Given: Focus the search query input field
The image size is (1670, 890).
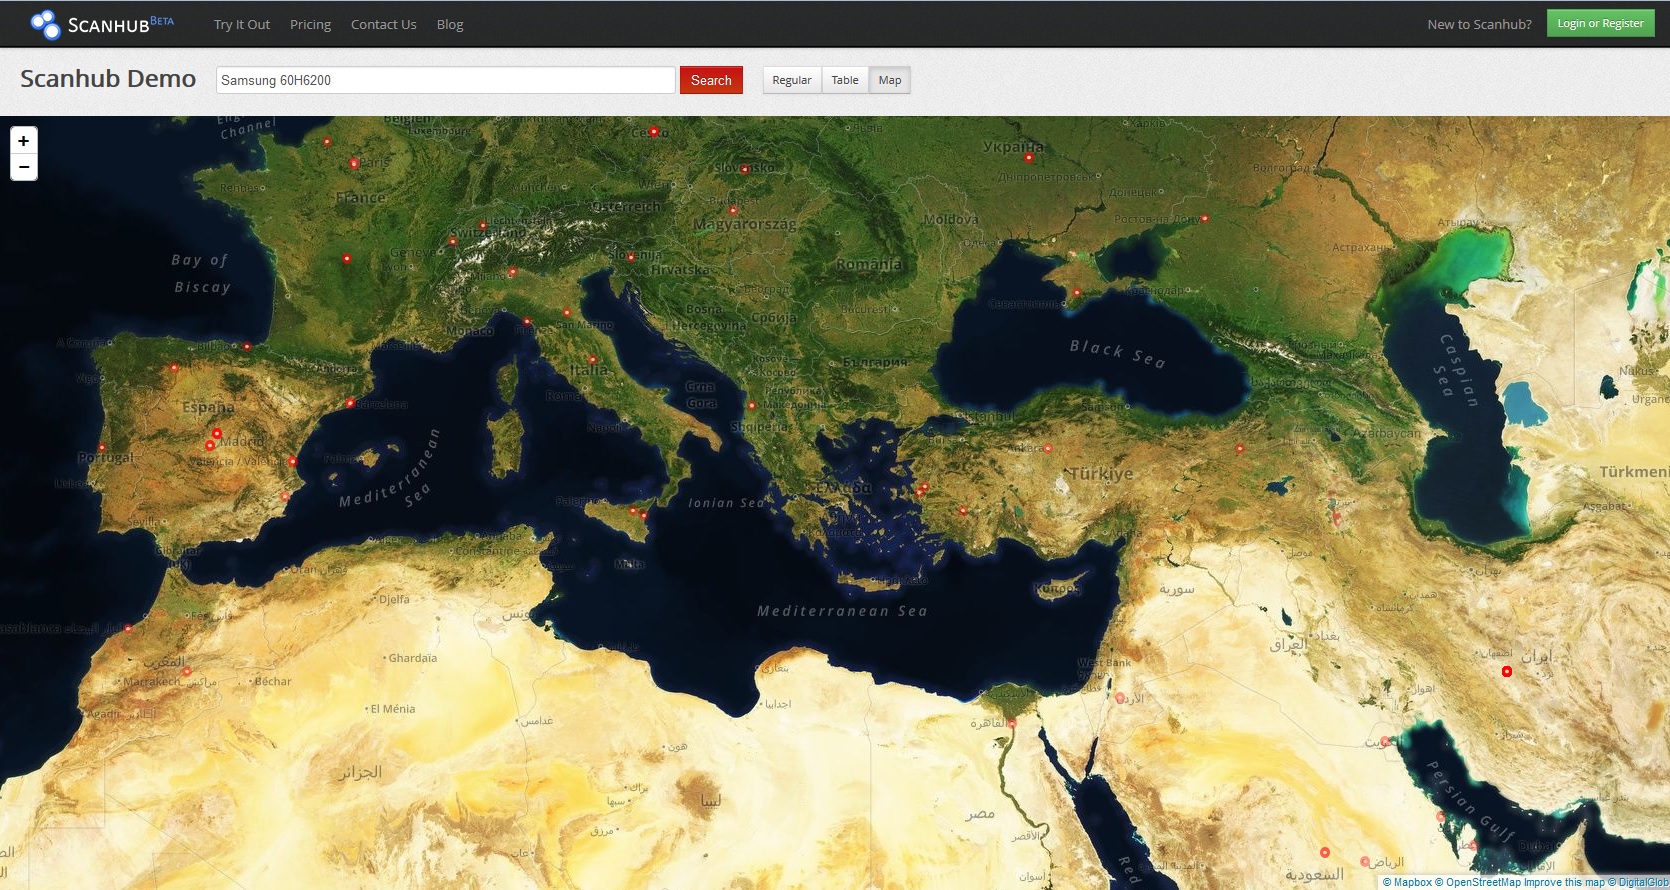Looking at the screenshot, I should click(446, 80).
